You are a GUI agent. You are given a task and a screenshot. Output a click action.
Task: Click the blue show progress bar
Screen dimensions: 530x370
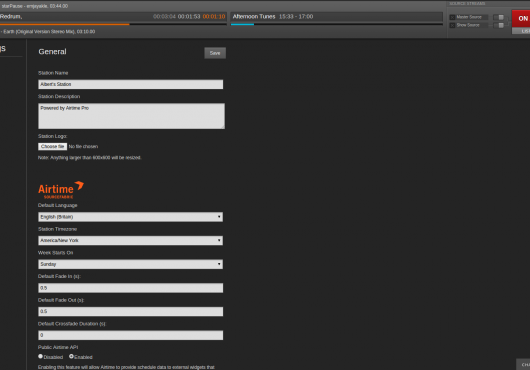click(x=242, y=24)
